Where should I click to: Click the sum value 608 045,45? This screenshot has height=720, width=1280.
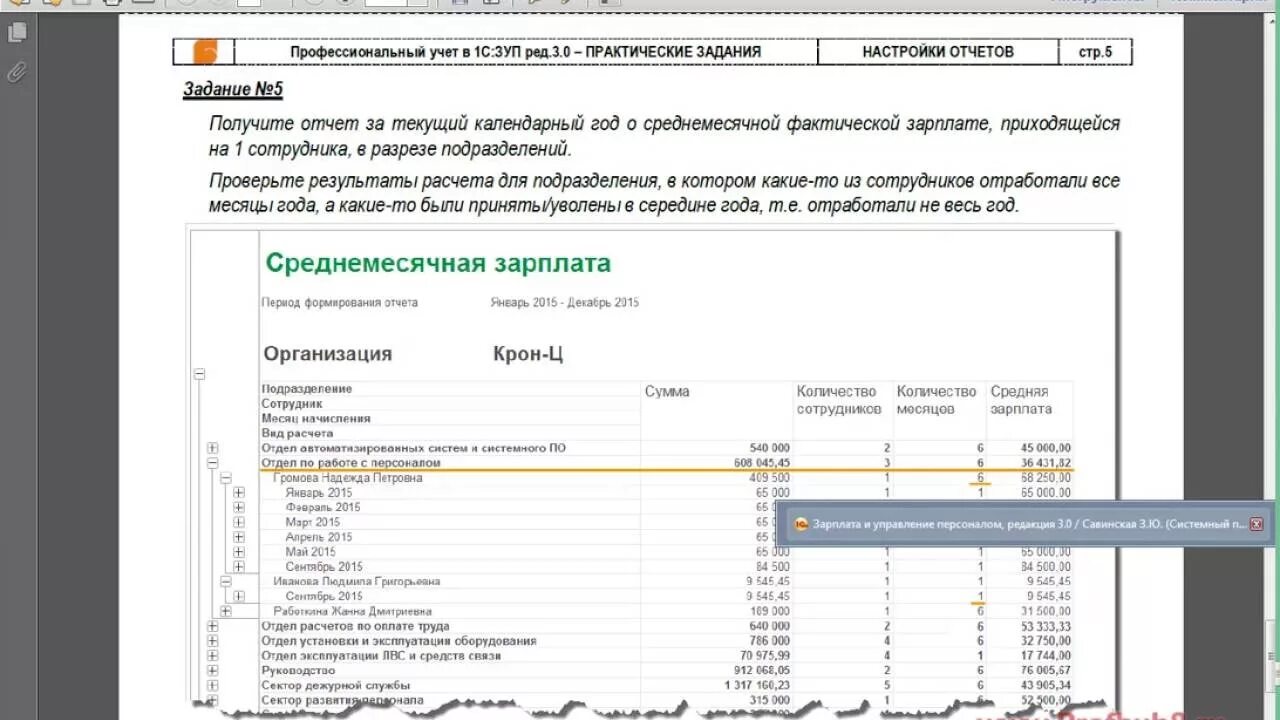pyautogui.click(x=762, y=463)
